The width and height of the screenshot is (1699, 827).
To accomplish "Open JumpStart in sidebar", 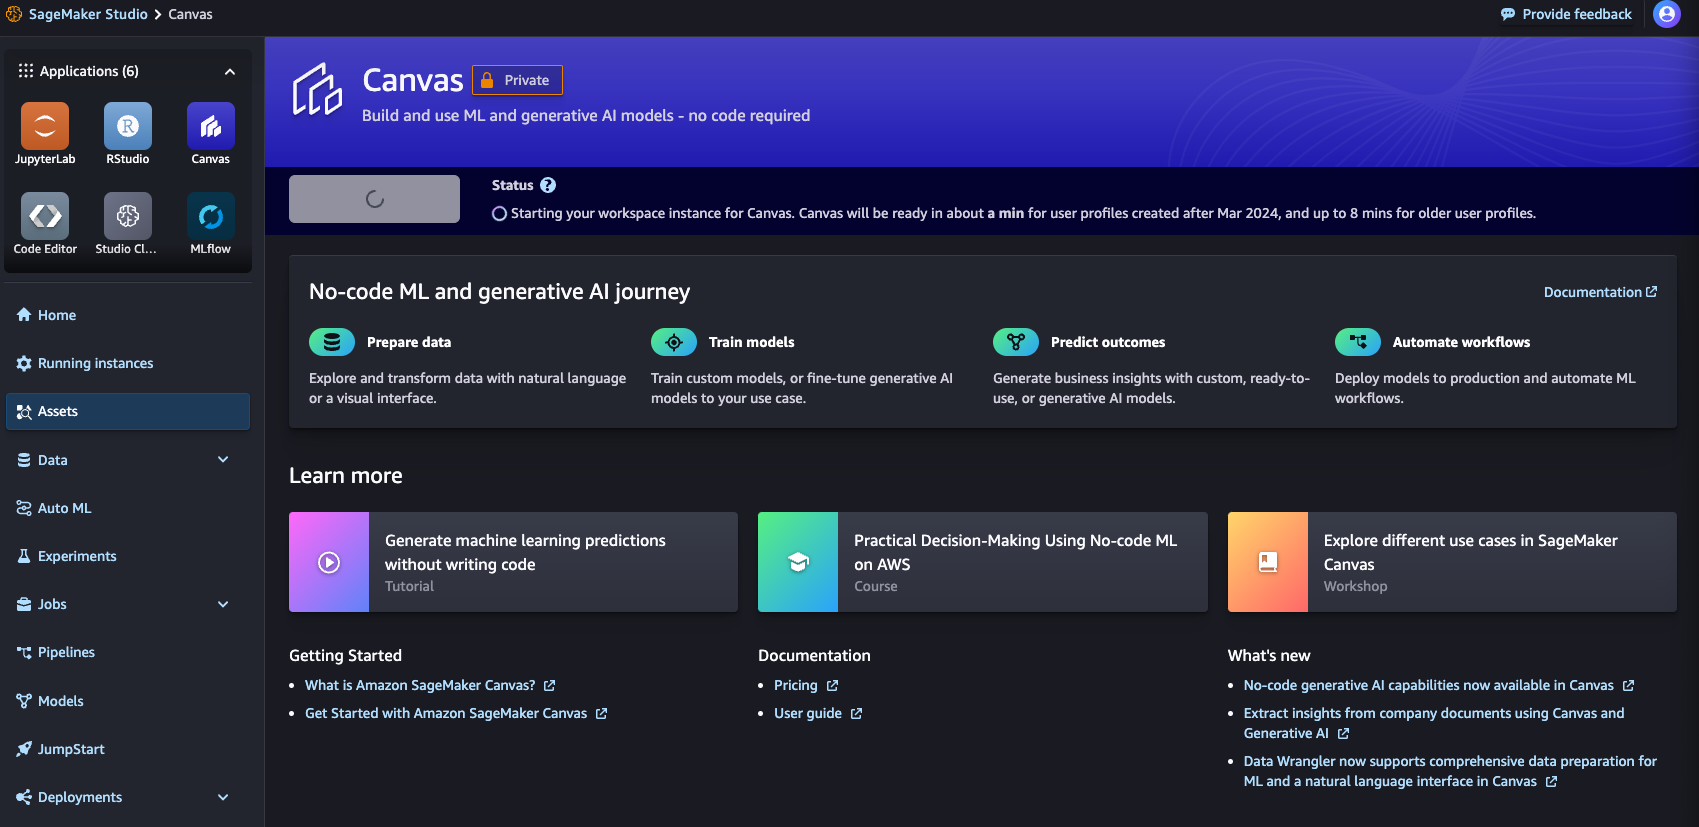I will (128, 749).
